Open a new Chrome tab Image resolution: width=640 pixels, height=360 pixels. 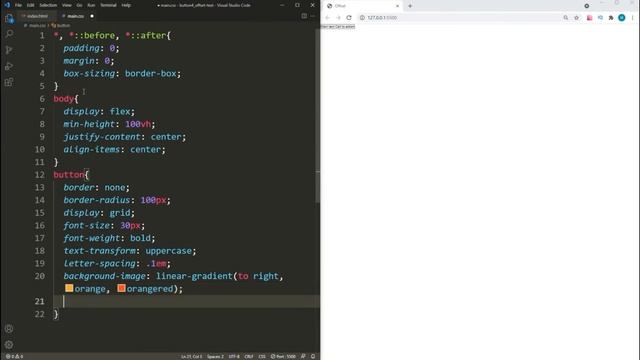point(410,6)
